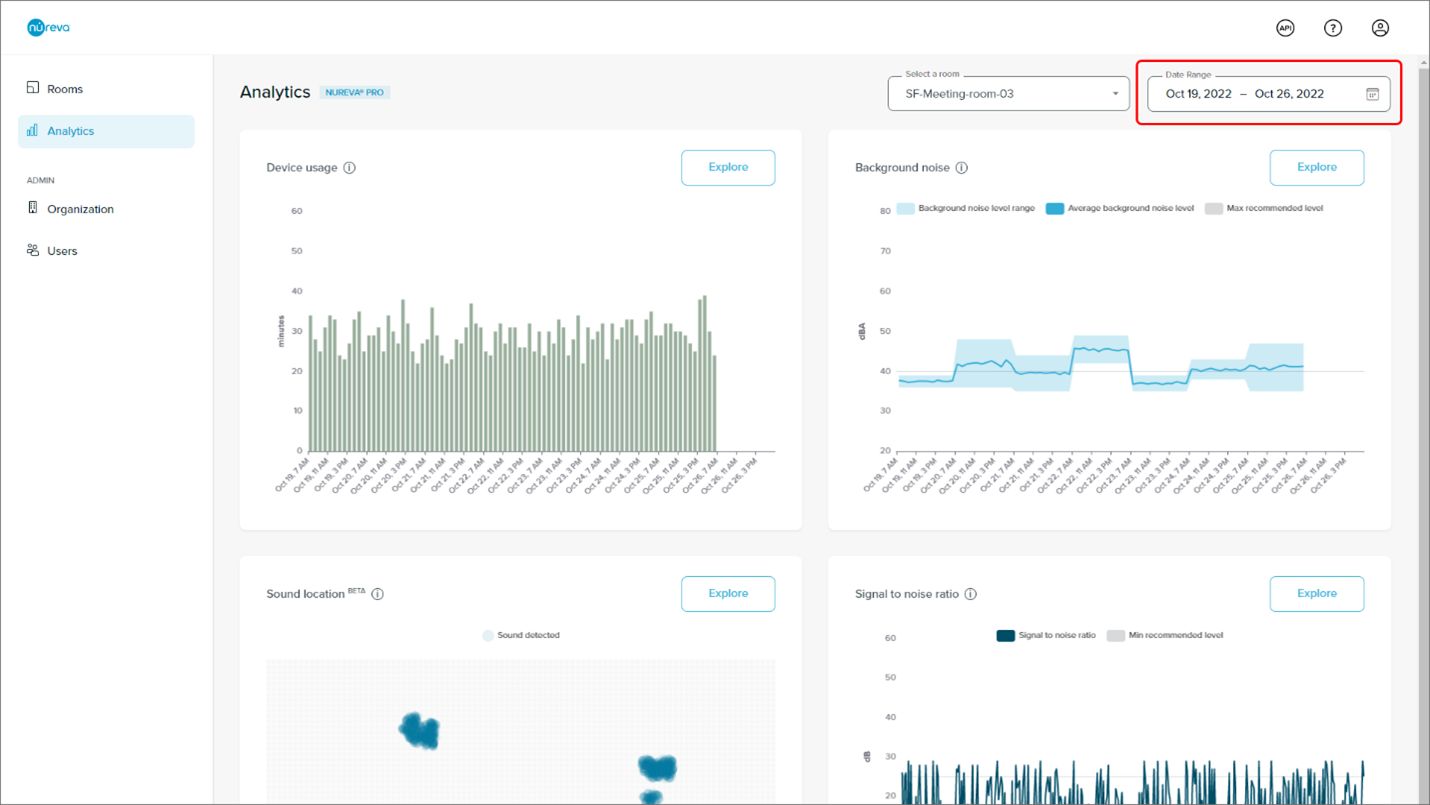Open the user account profile icon
Screen dimensions: 1430x805
click(1380, 28)
